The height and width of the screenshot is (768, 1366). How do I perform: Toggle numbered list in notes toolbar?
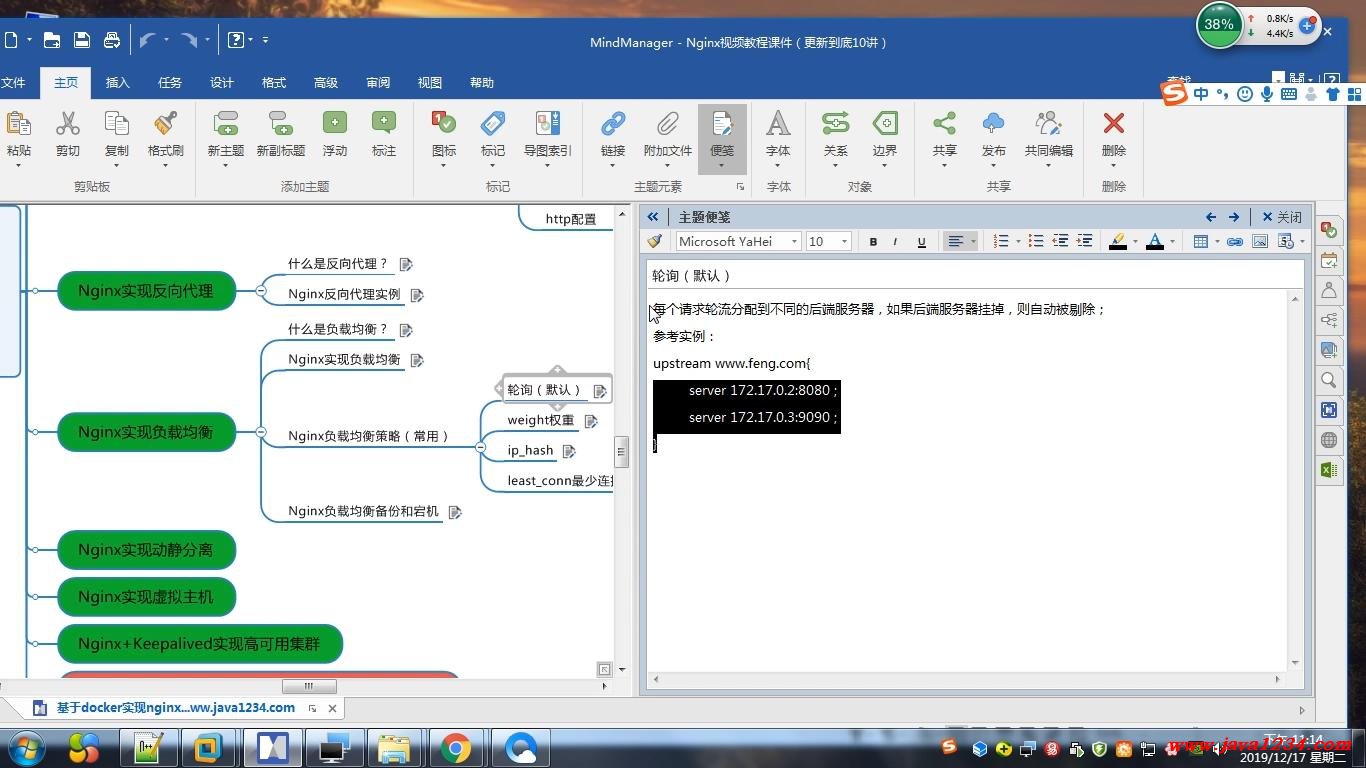click(x=1001, y=241)
